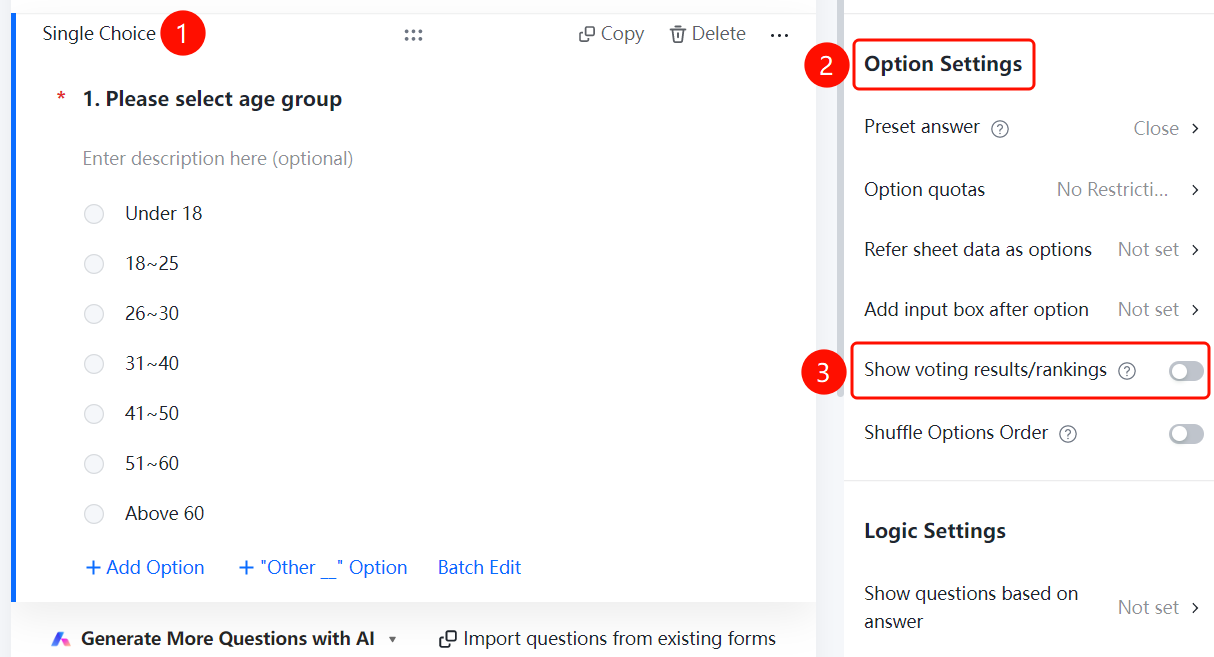This screenshot has width=1214, height=657.
Task: Click the "Close" value of Preset answer
Action: (x=1156, y=129)
